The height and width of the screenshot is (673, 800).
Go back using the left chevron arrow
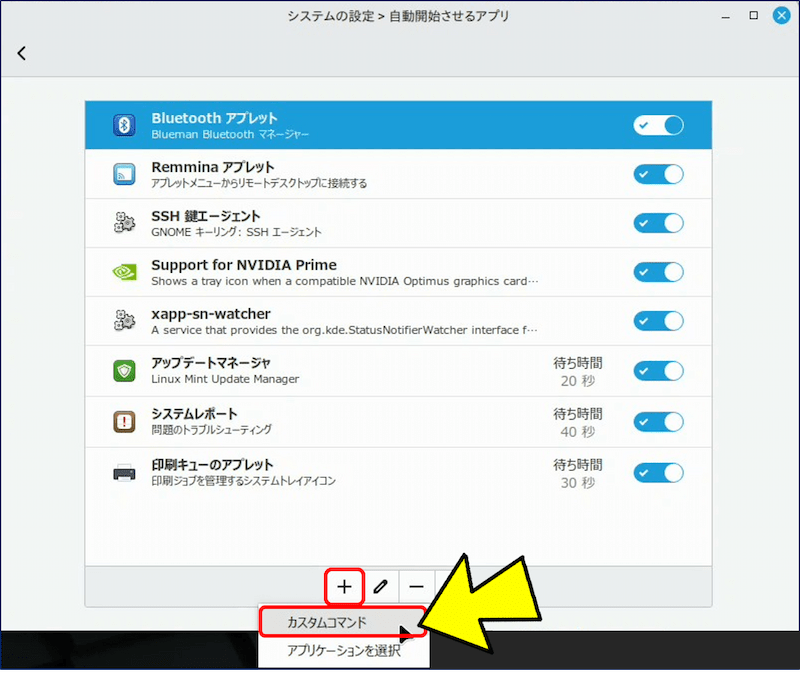point(22,53)
